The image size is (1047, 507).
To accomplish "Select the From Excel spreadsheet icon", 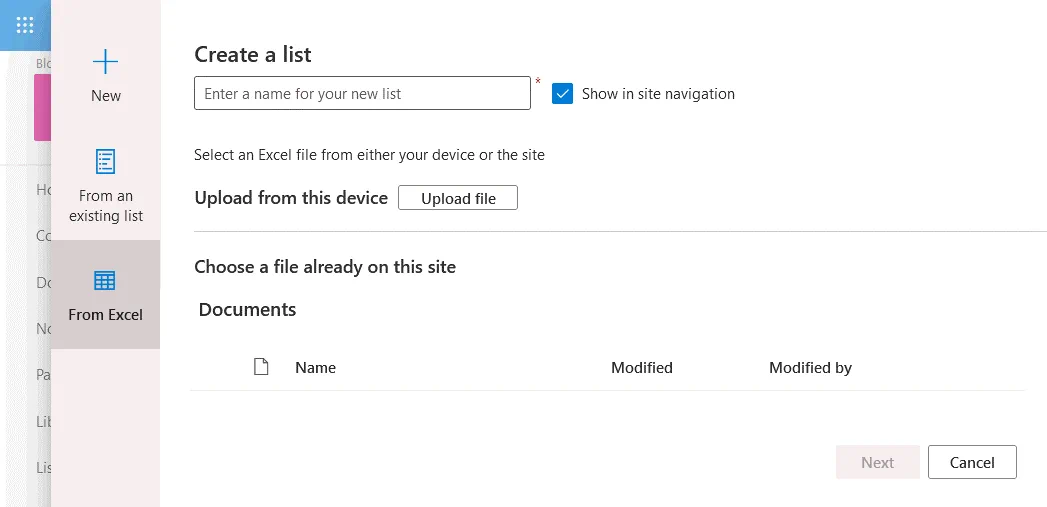I will point(105,281).
